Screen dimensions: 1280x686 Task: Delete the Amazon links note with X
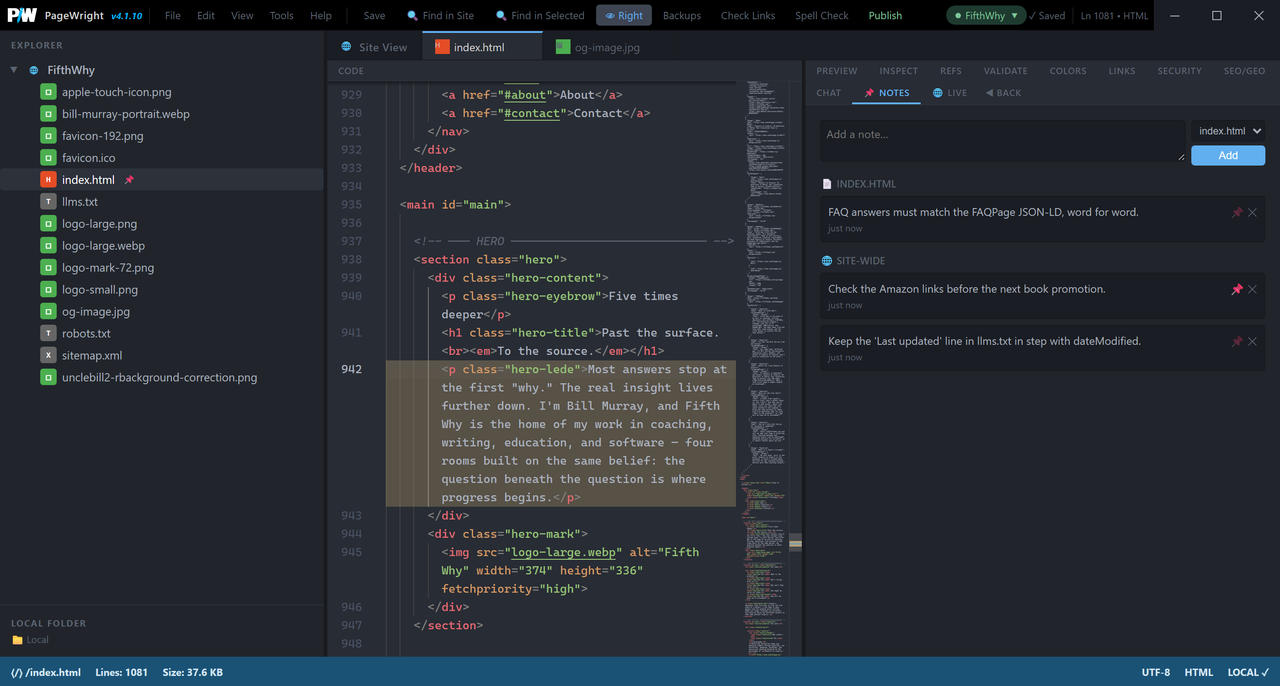click(x=1252, y=289)
